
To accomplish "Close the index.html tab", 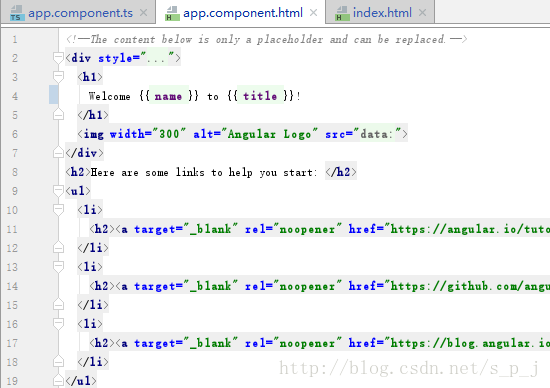I will tap(423, 13).
